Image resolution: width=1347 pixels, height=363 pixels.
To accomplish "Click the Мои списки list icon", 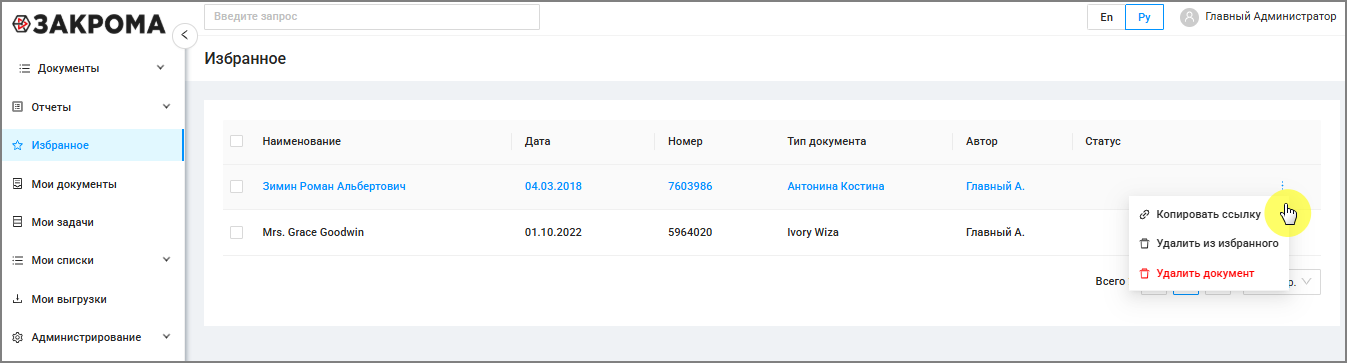I will click(17, 260).
